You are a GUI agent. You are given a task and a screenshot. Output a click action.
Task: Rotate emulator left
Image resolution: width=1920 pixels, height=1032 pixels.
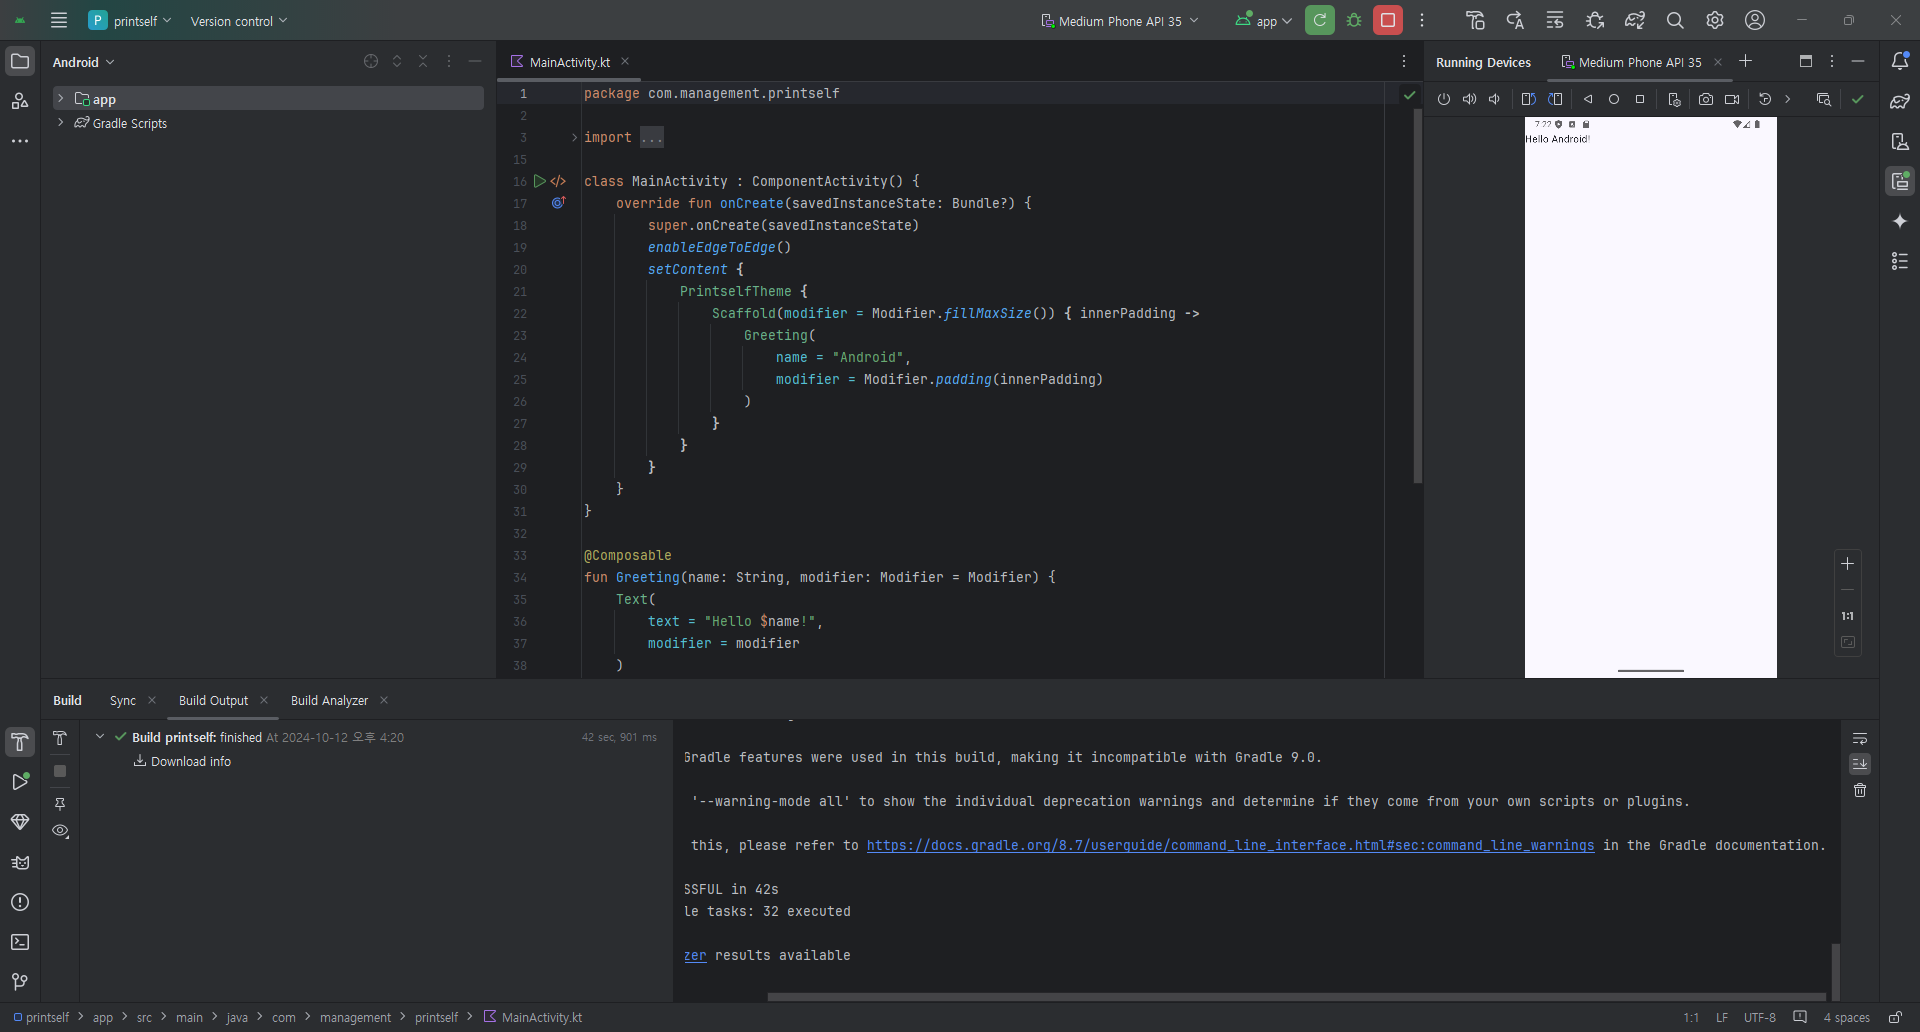tap(1528, 99)
